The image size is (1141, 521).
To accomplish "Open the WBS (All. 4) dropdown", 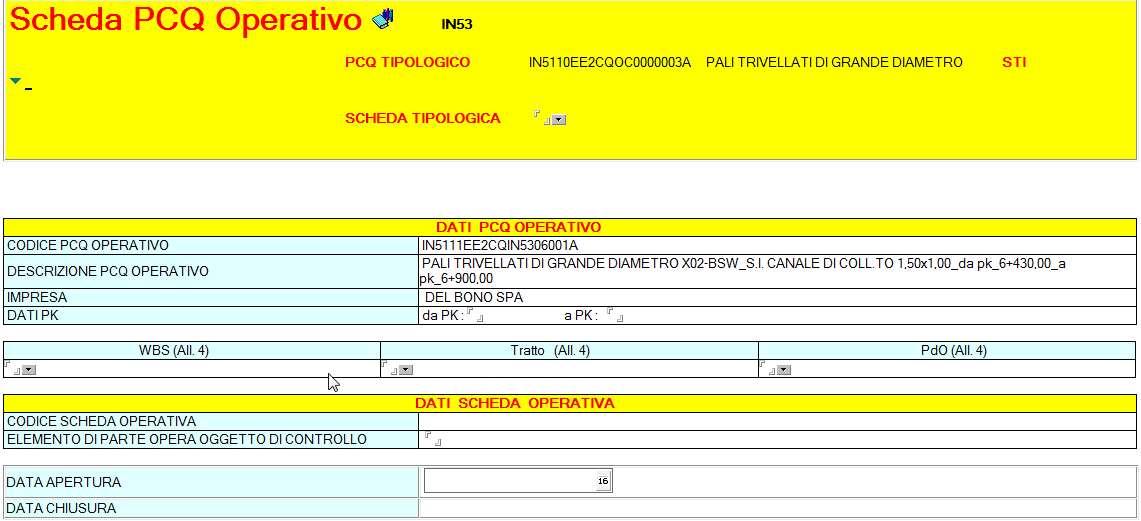I will pos(29,370).
